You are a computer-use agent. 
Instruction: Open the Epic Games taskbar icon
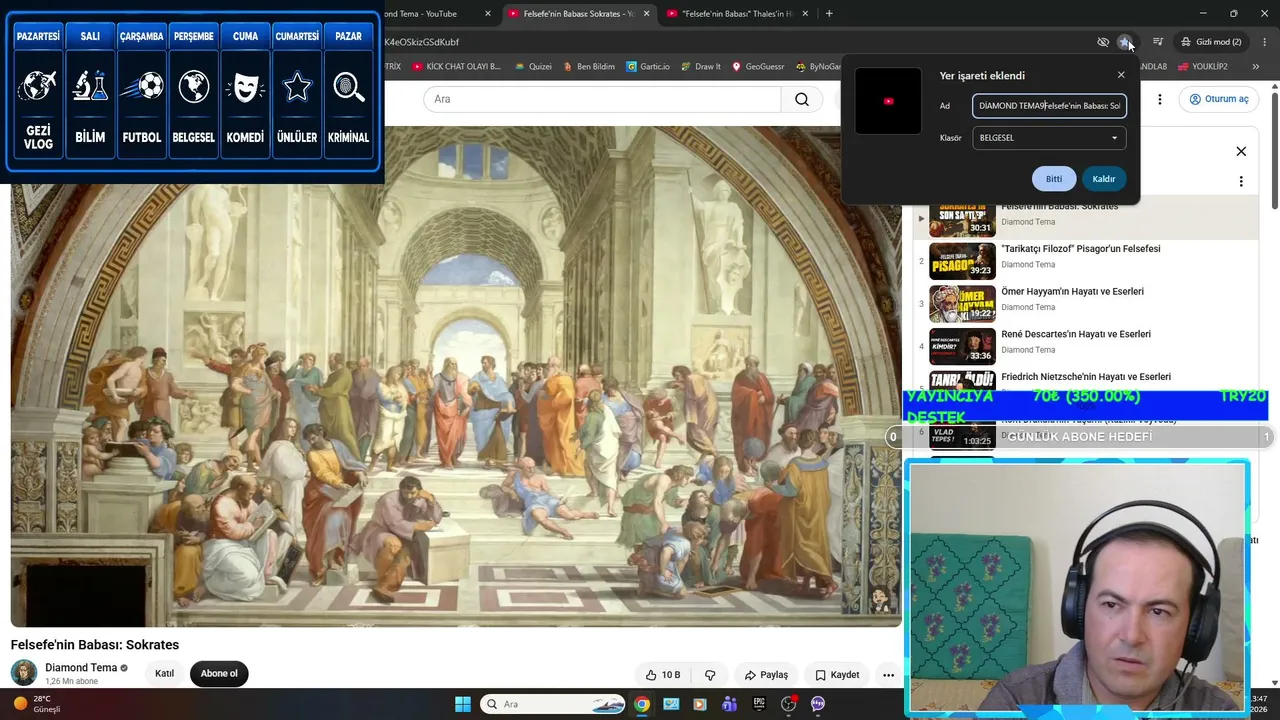[759, 704]
